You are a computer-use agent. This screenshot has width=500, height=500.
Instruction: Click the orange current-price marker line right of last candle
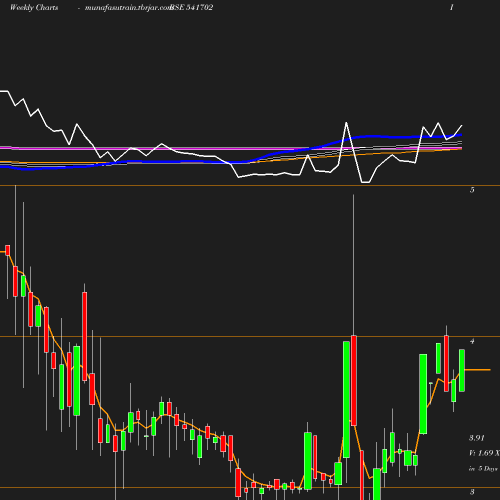[x=478, y=370]
